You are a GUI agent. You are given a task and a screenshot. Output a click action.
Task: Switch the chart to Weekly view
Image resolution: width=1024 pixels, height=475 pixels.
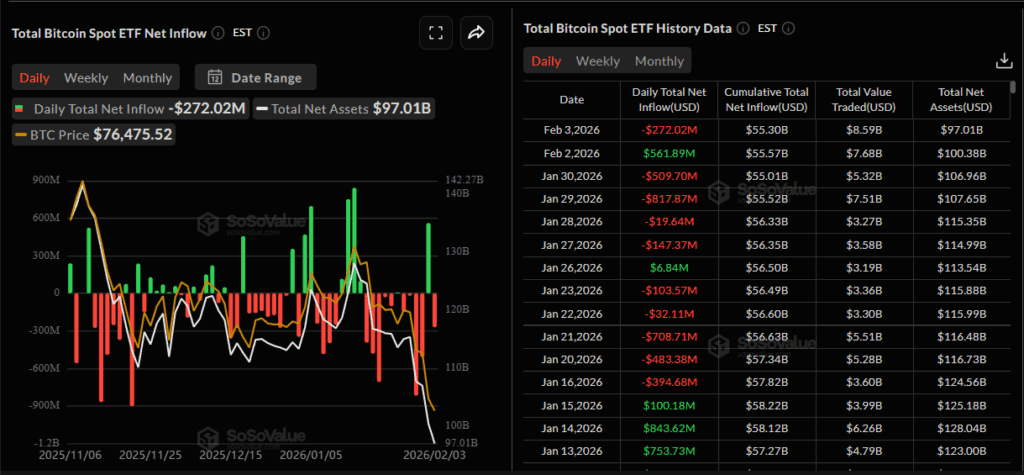click(x=86, y=77)
